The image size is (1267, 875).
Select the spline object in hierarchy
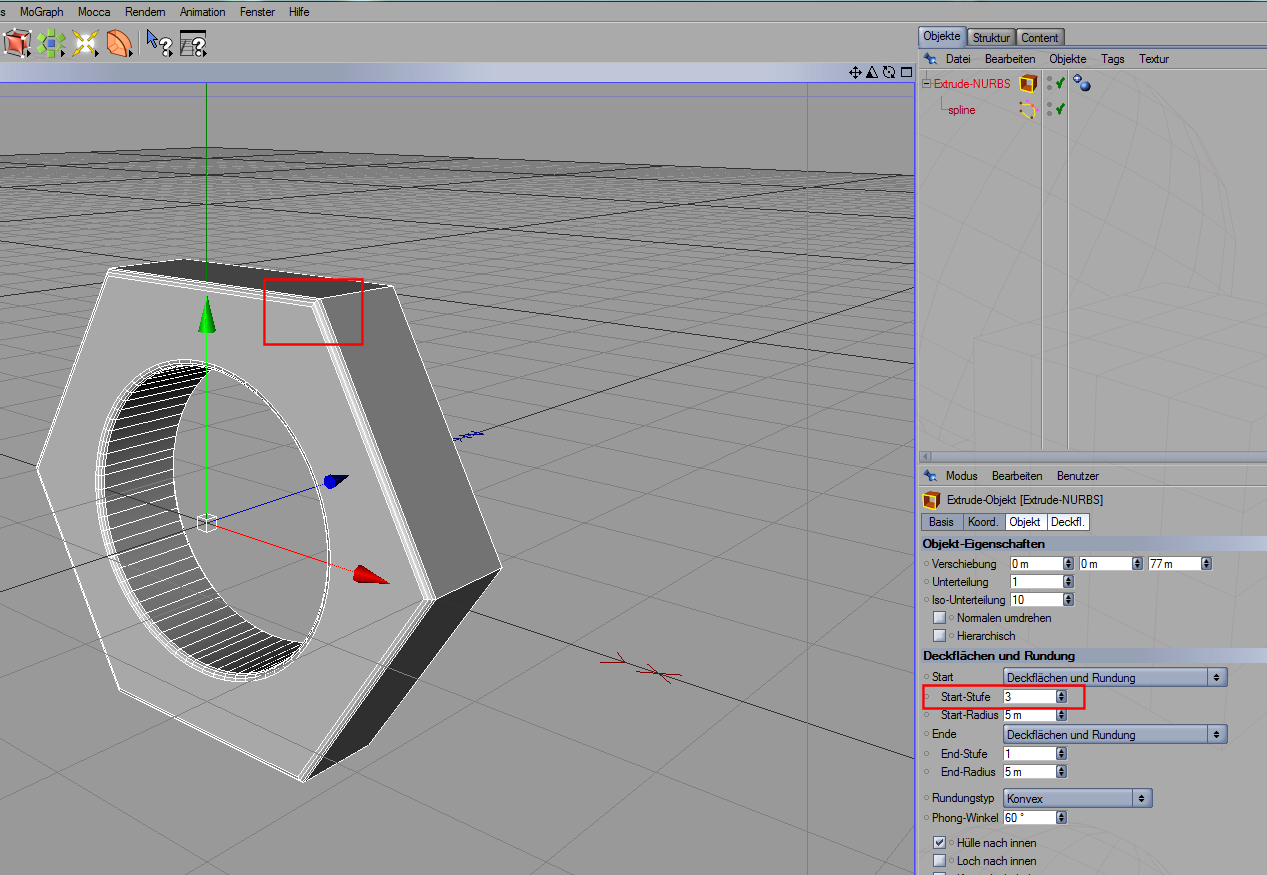click(962, 110)
